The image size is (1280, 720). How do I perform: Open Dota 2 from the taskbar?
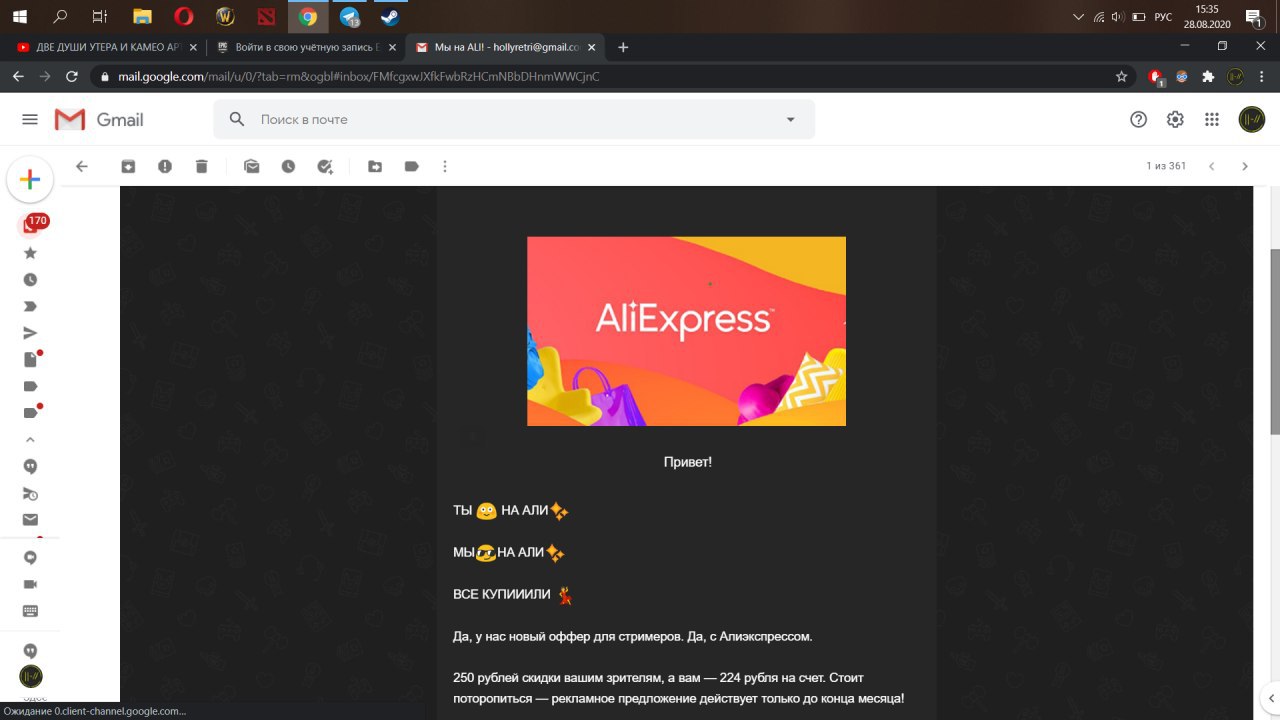click(265, 16)
